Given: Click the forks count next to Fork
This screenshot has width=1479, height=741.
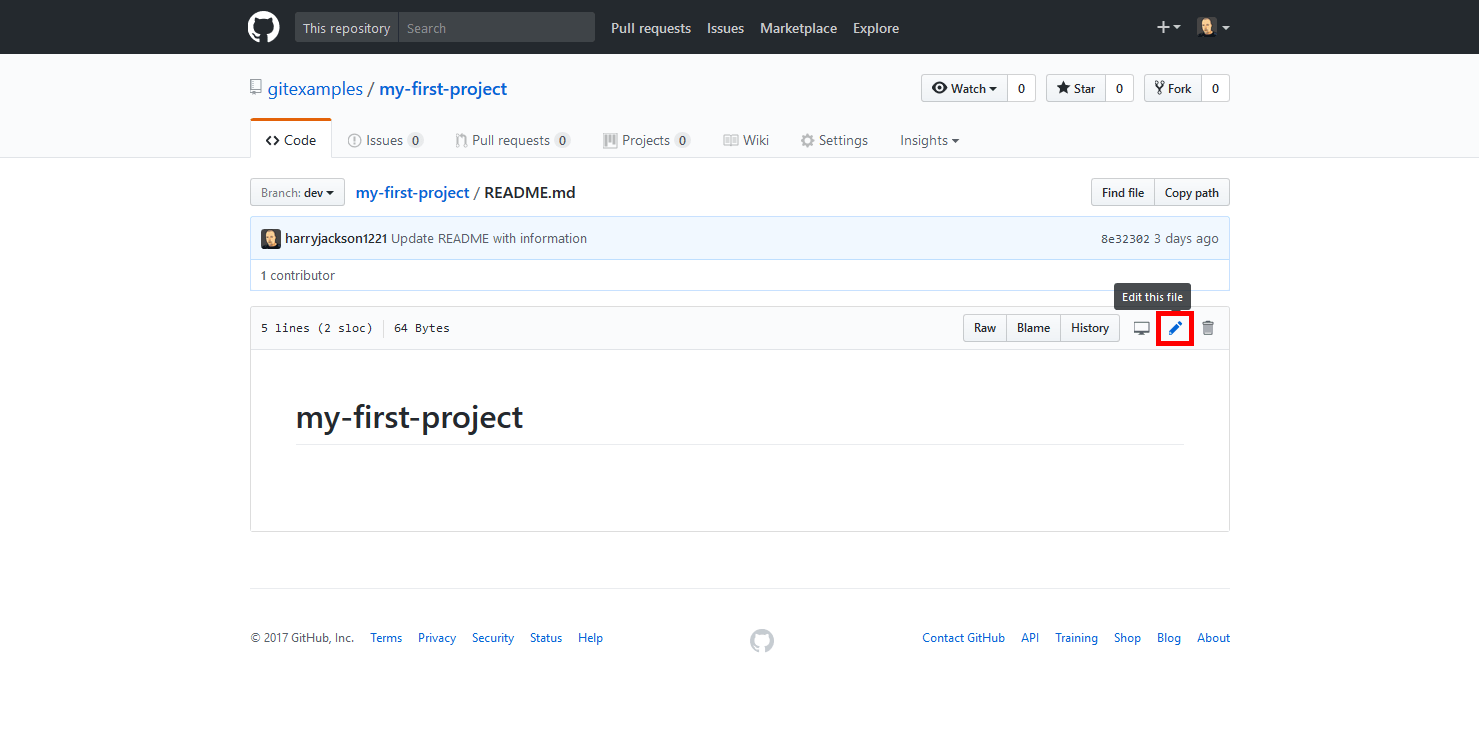Looking at the screenshot, I should (x=1215, y=88).
